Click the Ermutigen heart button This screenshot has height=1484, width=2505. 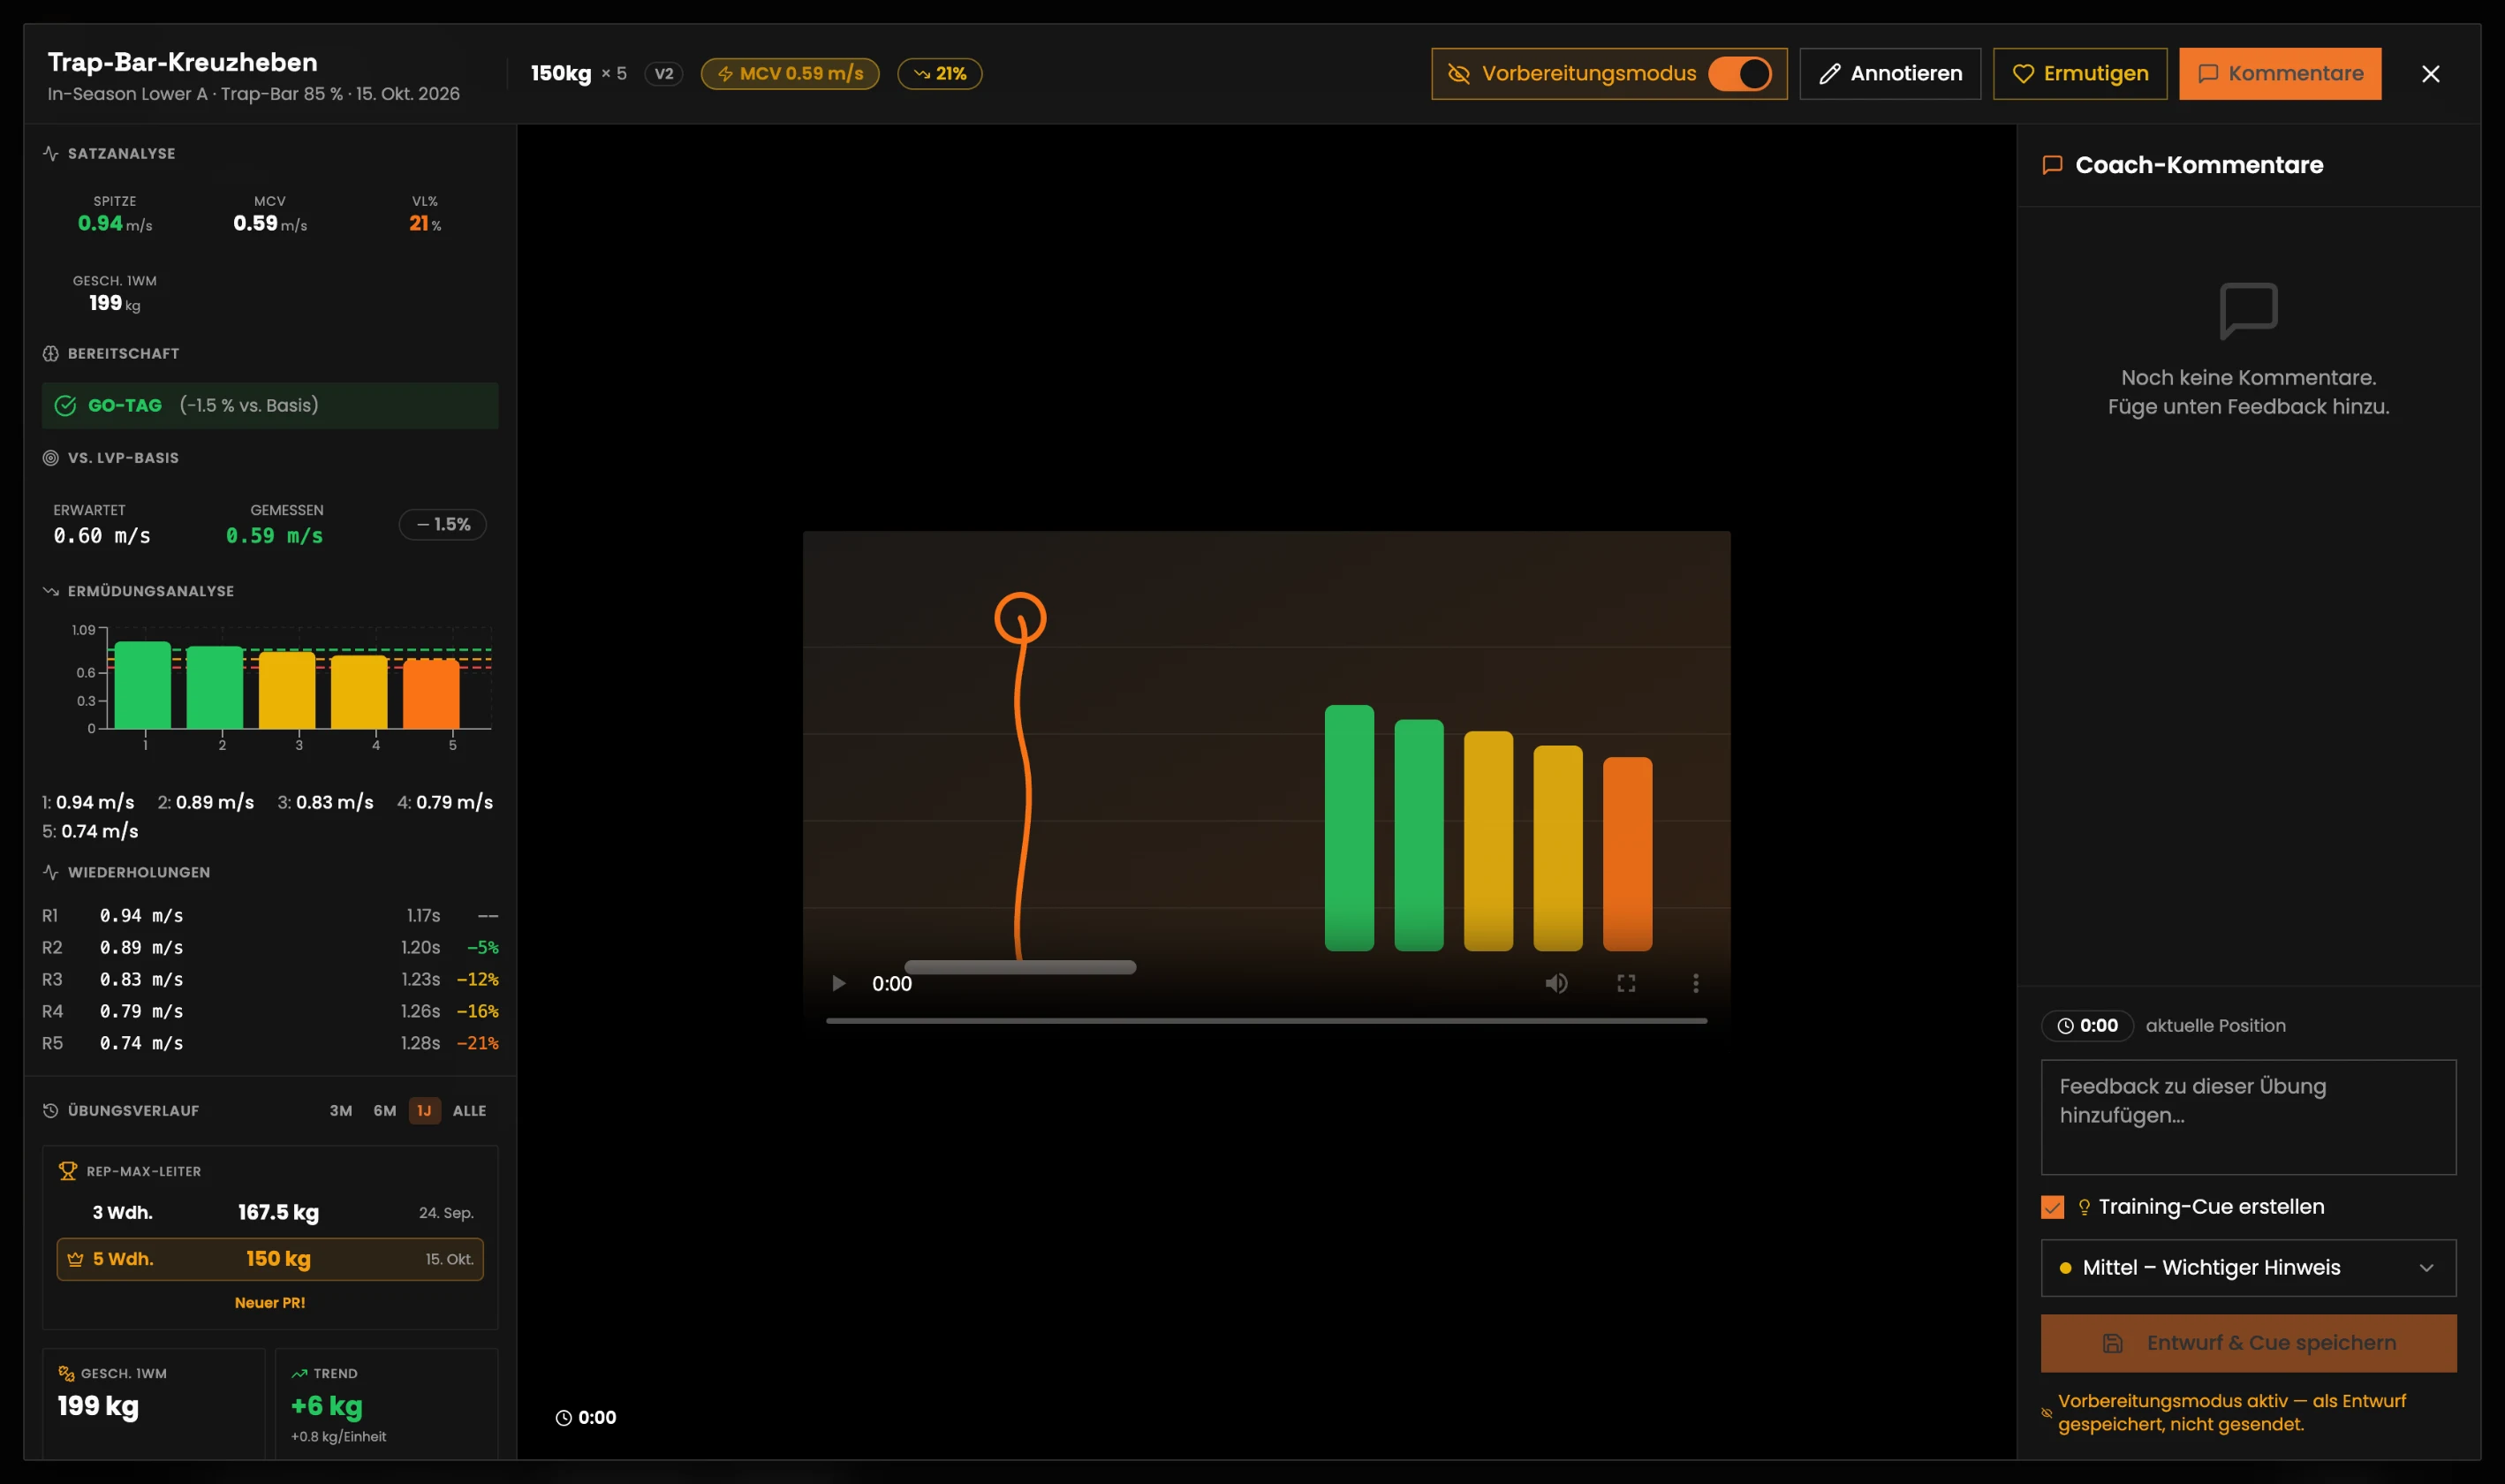pyautogui.click(x=2079, y=73)
